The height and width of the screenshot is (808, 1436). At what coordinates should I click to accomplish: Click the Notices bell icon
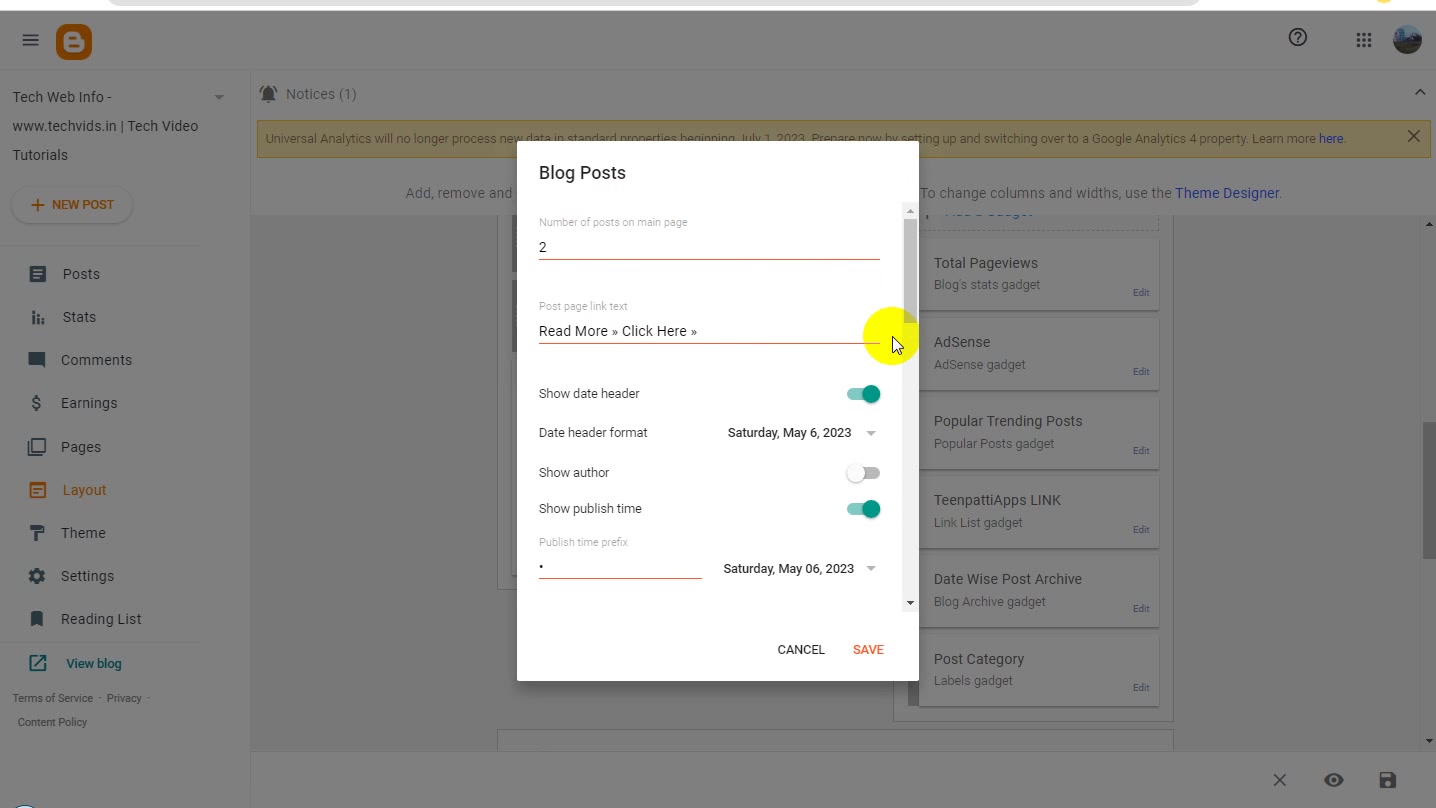(x=268, y=94)
